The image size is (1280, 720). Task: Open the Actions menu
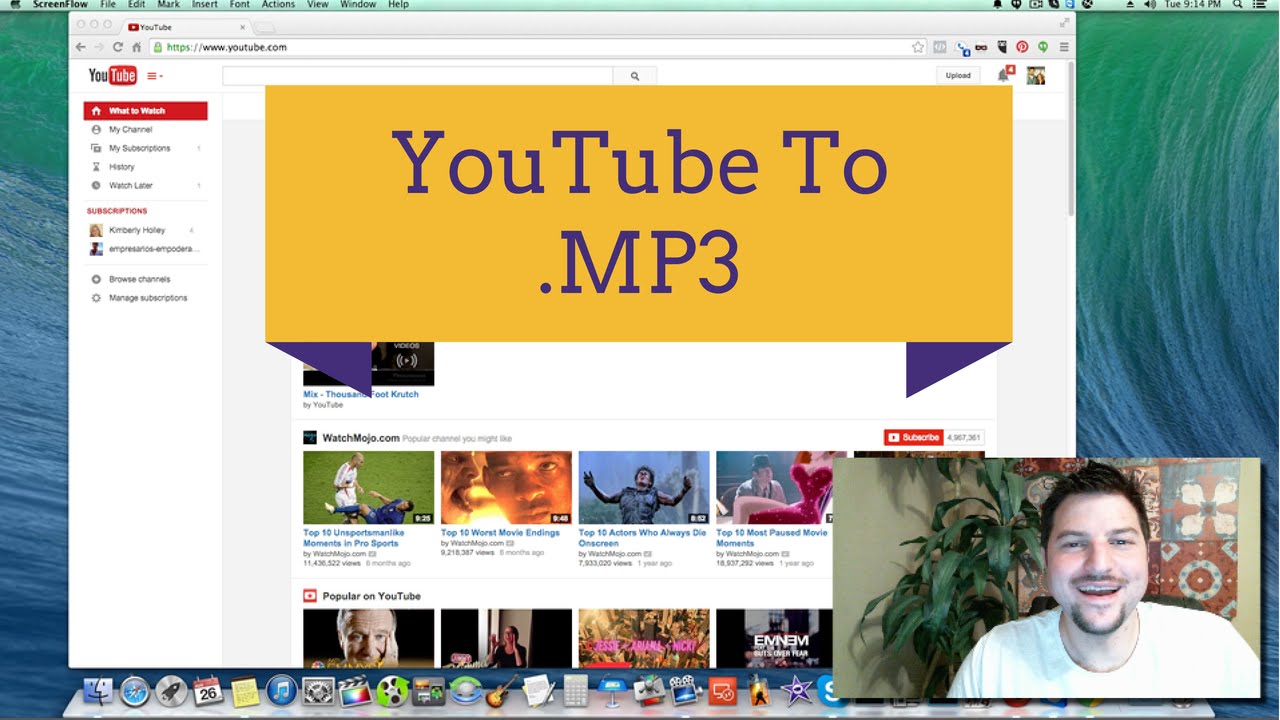tap(278, 5)
